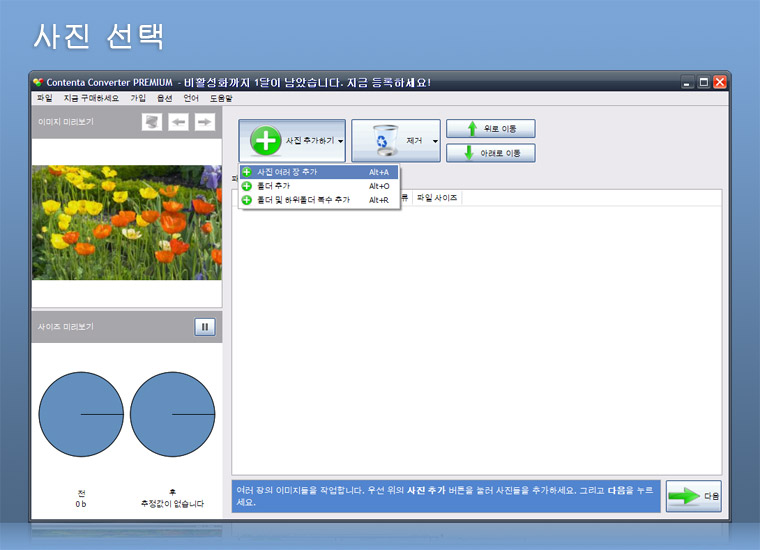Click the recycle bin 제거 button
The height and width of the screenshot is (550, 760).
coord(396,141)
